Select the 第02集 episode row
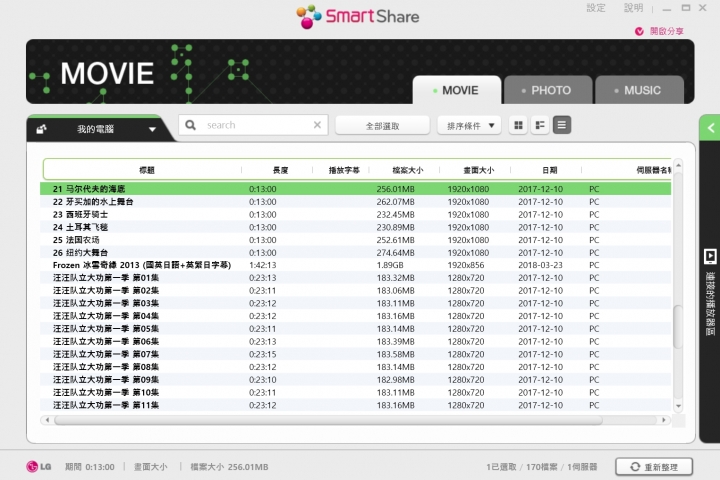720x480 pixels. pos(355,291)
